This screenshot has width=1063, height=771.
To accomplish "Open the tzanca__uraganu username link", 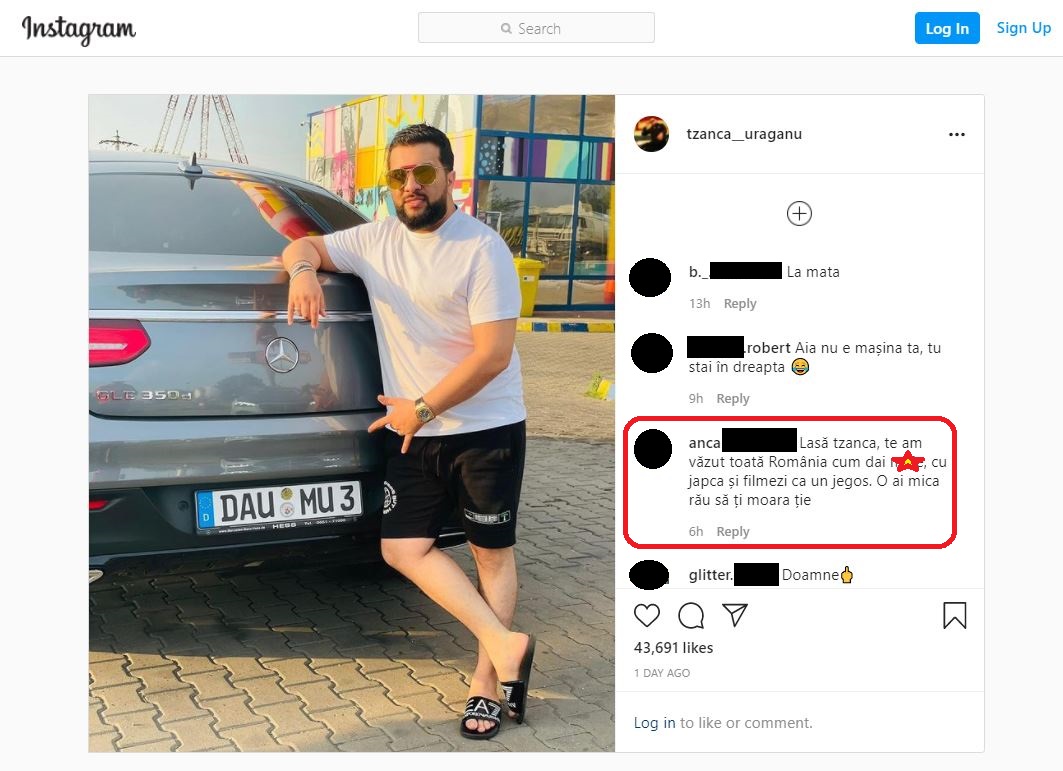I will tap(744, 134).
